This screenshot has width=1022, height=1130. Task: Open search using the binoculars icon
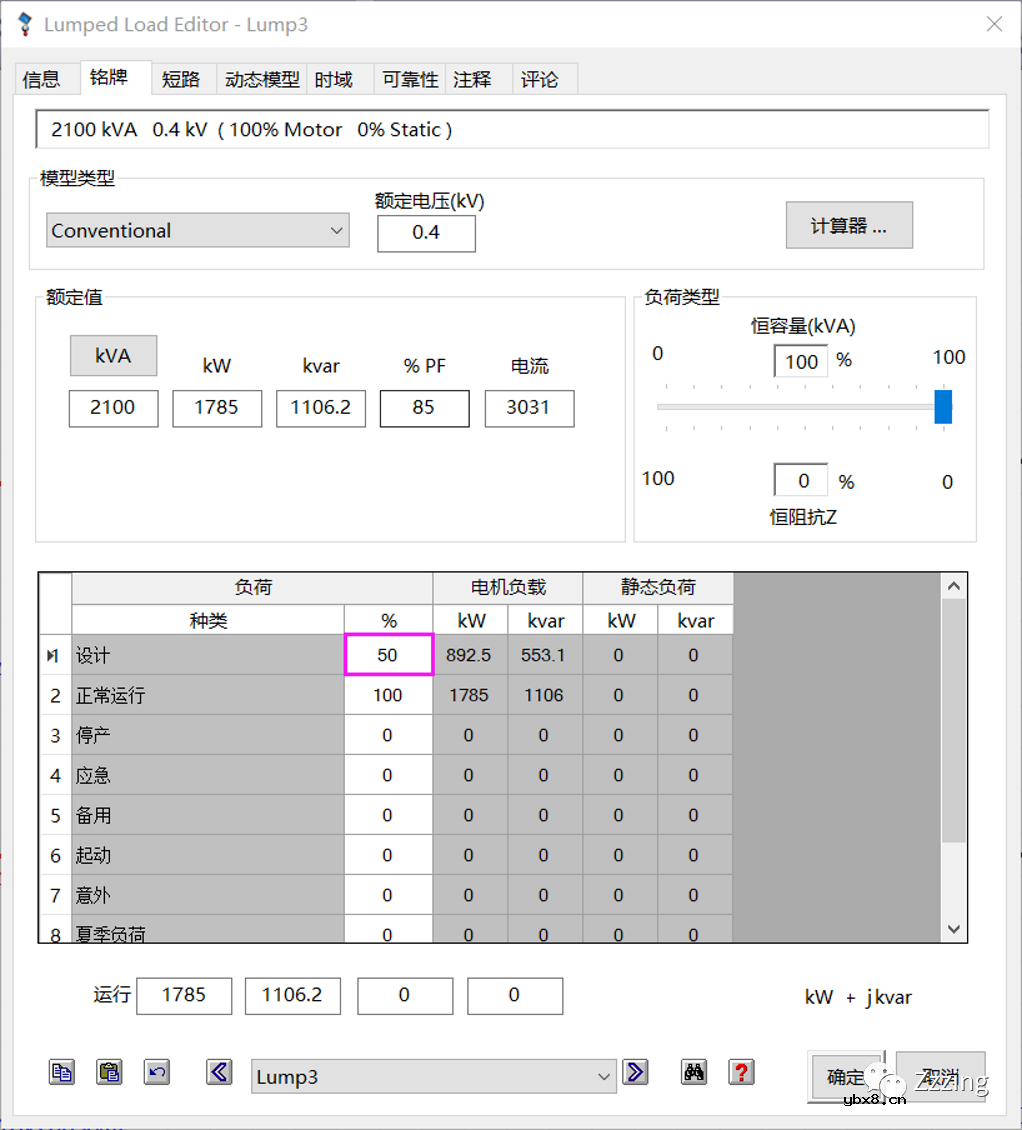pyautogui.click(x=694, y=1072)
